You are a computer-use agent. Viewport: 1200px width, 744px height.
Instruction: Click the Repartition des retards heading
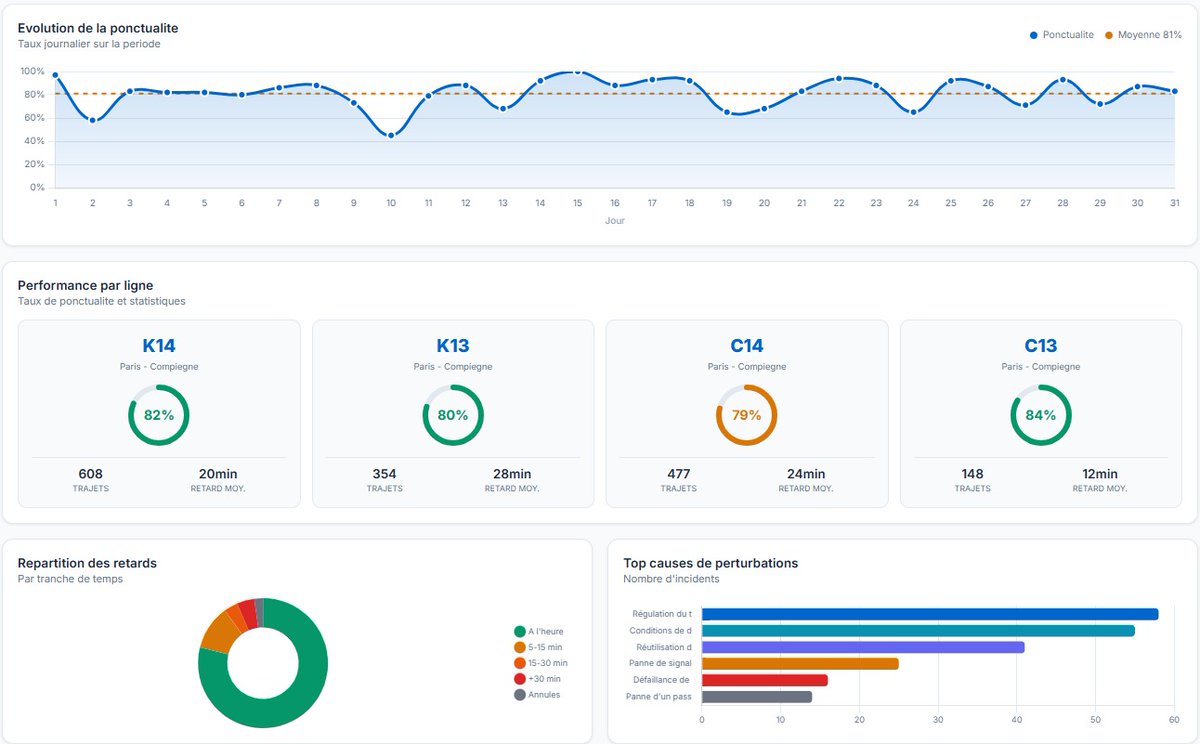coord(87,563)
